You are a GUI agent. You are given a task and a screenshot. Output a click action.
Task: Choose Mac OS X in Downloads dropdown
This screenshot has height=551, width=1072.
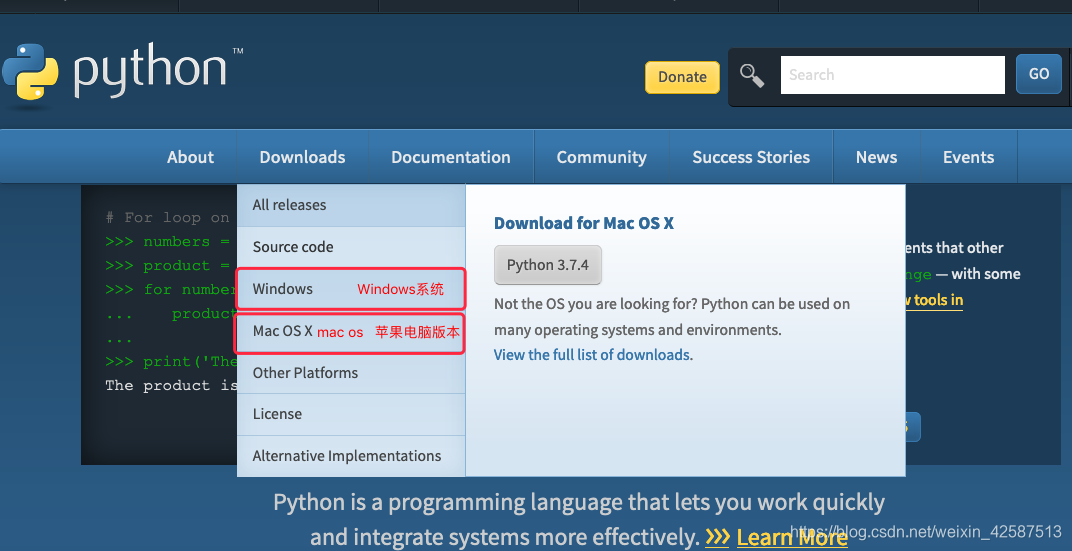[x=351, y=332]
